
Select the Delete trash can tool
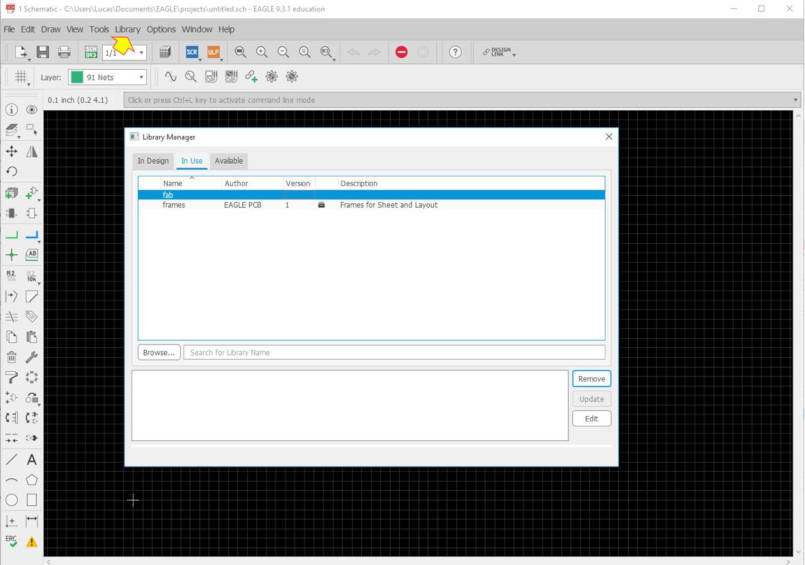click(x=11, y=357)
